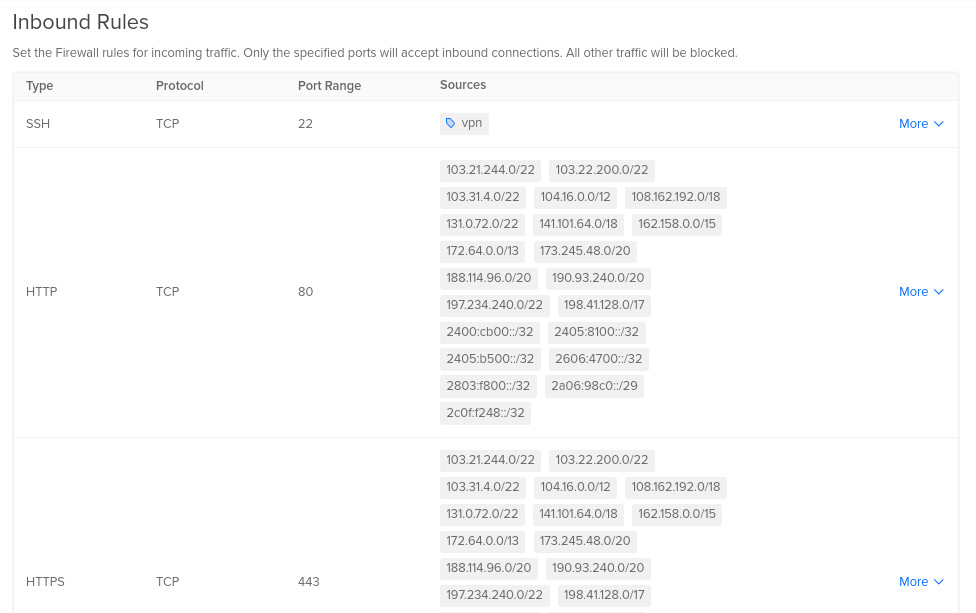Click the 2606:4700::/32 source chip
976x613 pixels.
point(599,359)
